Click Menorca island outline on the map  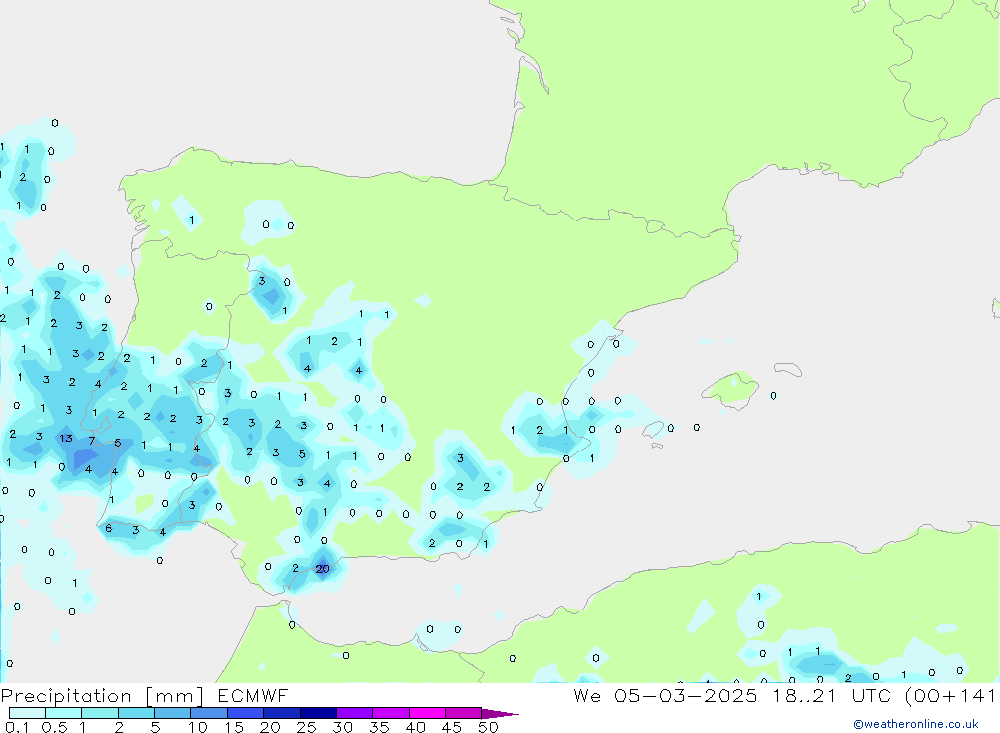click(788, 369)
